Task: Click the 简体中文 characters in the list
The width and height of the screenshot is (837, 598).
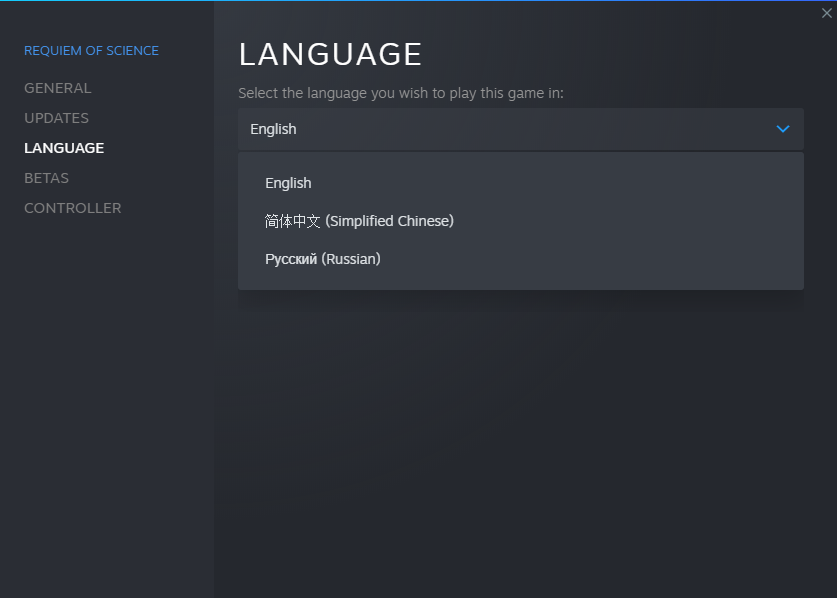Action: click(292, 221)
